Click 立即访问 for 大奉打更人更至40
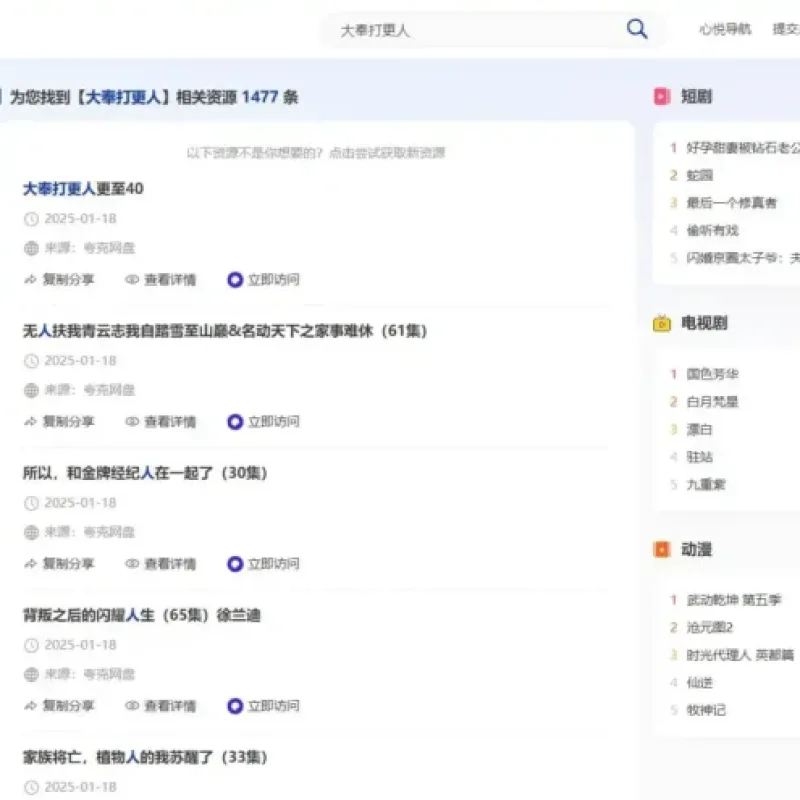The width and height of the screenshot is (800, 800). [x=273, y=280]
